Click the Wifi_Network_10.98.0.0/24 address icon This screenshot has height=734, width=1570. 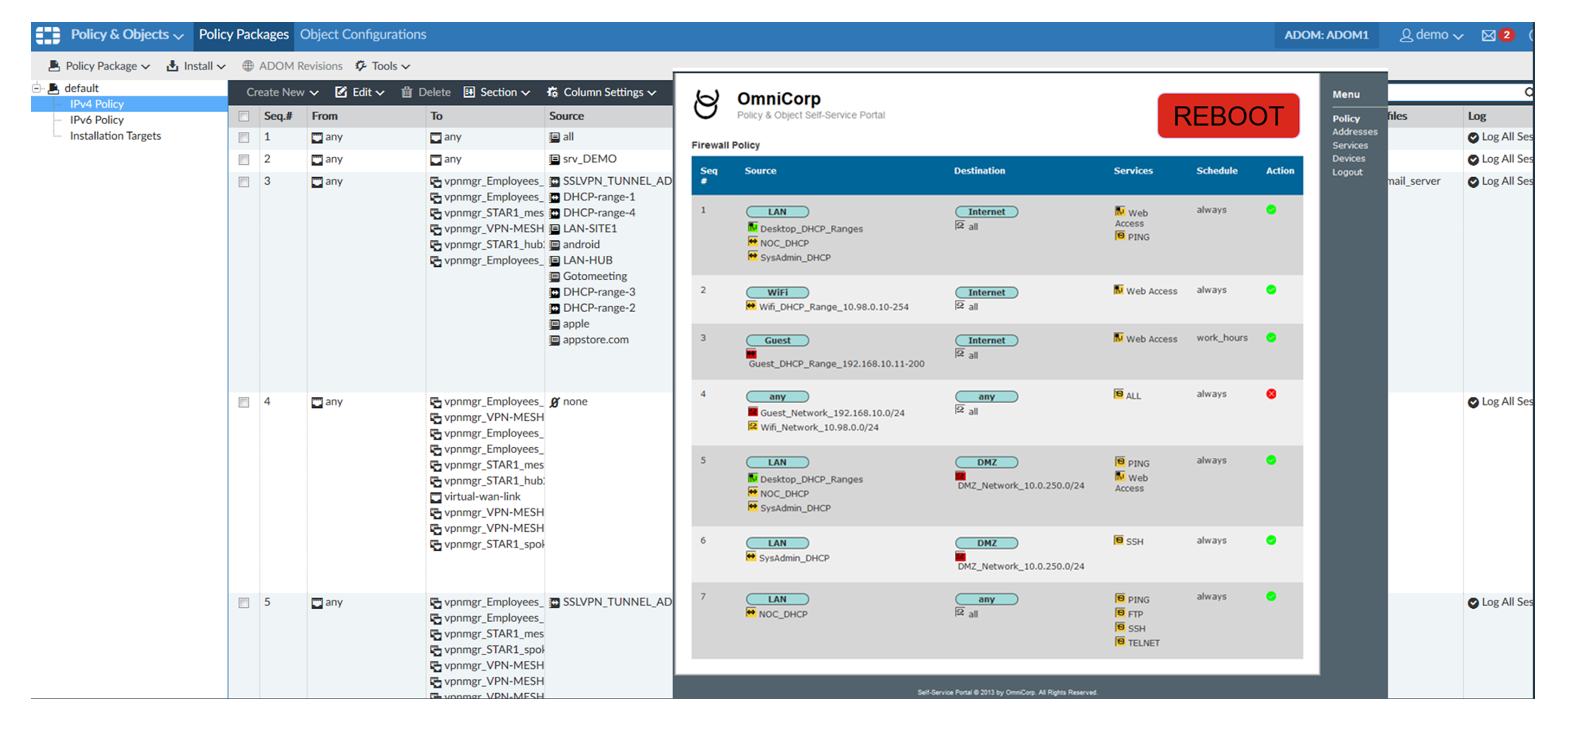pos(753,426)
